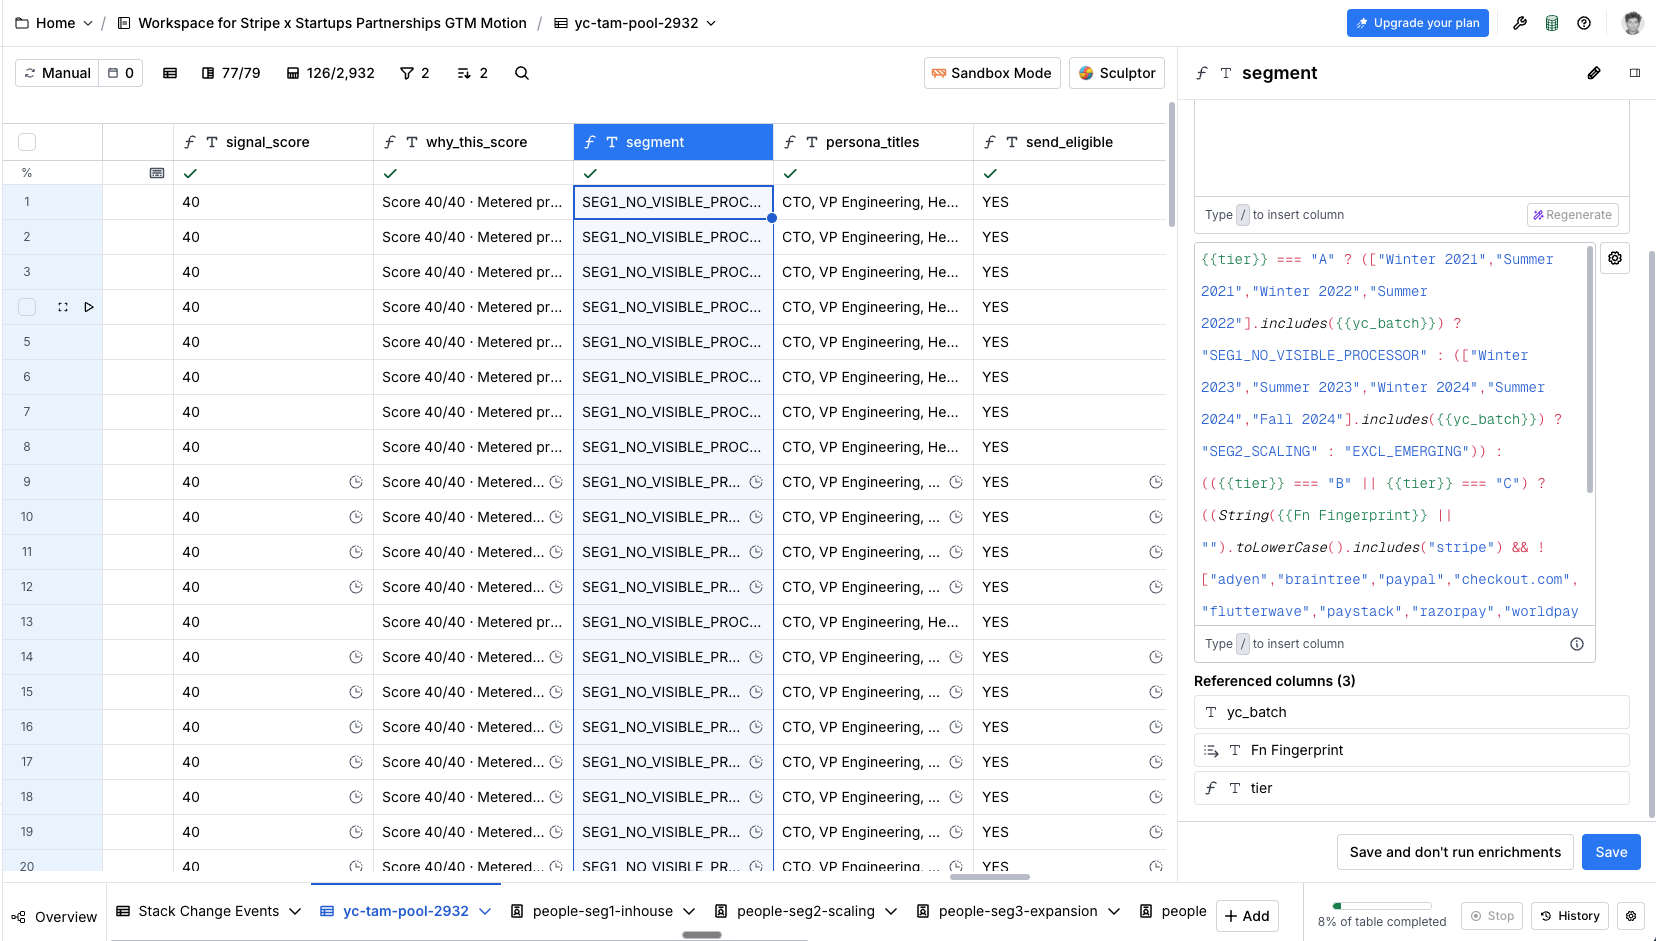1656x941 pixels.
Task: Expand the yc-tam-pool-2932 breadcrumb dropdown
Action: pos(711,23)
